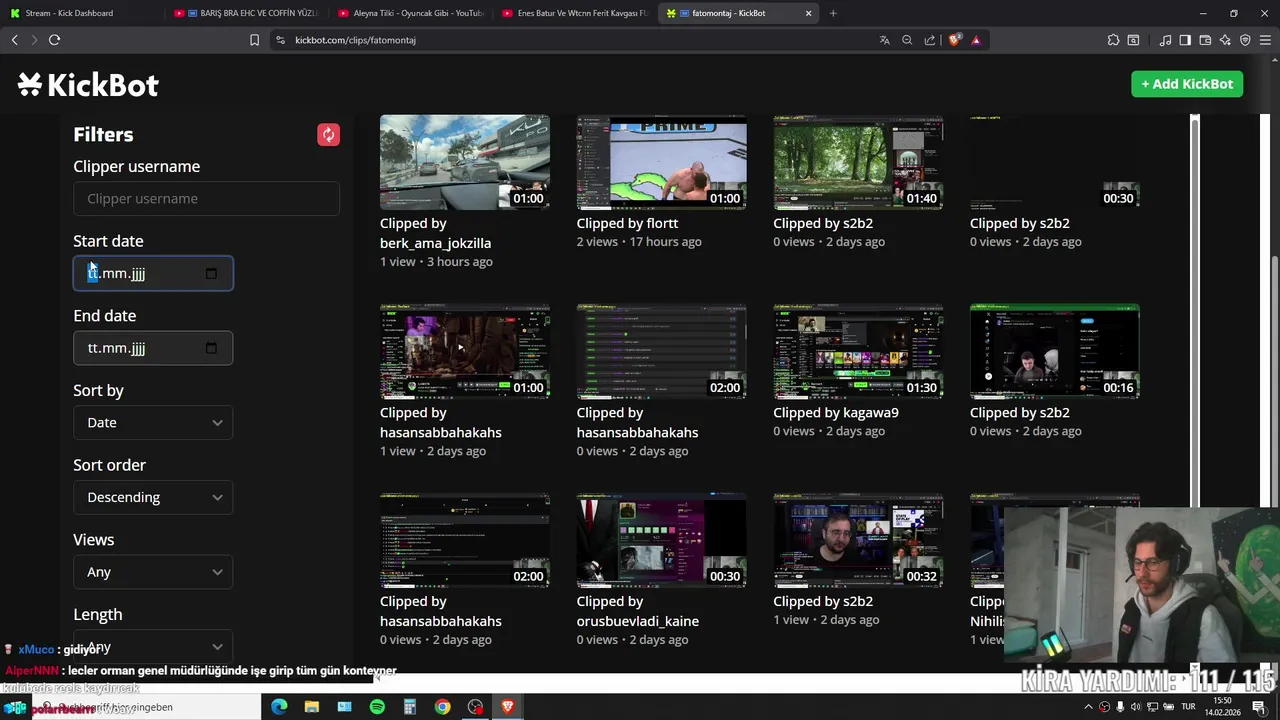
Task: Go back with the browser back arrow
Action: [14, 40]
